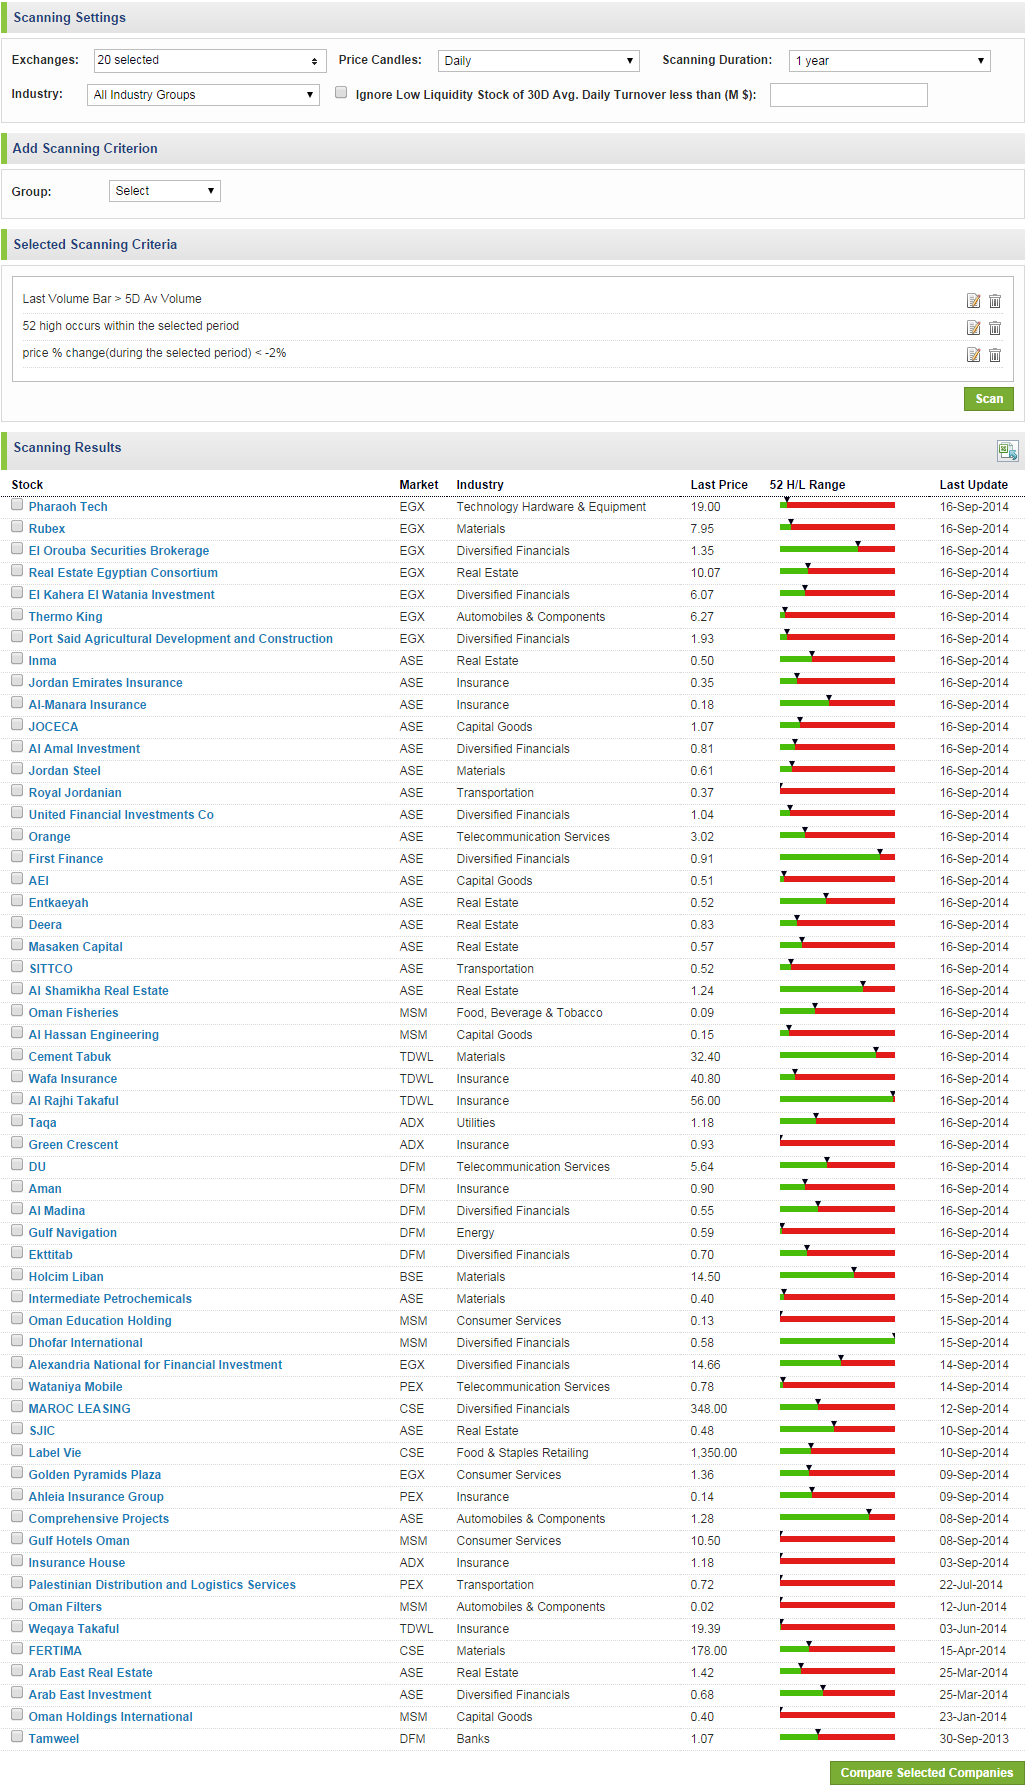Edit the 'price % change' criterion
Screen dimensions: 1026x1788
click(973, 355)
